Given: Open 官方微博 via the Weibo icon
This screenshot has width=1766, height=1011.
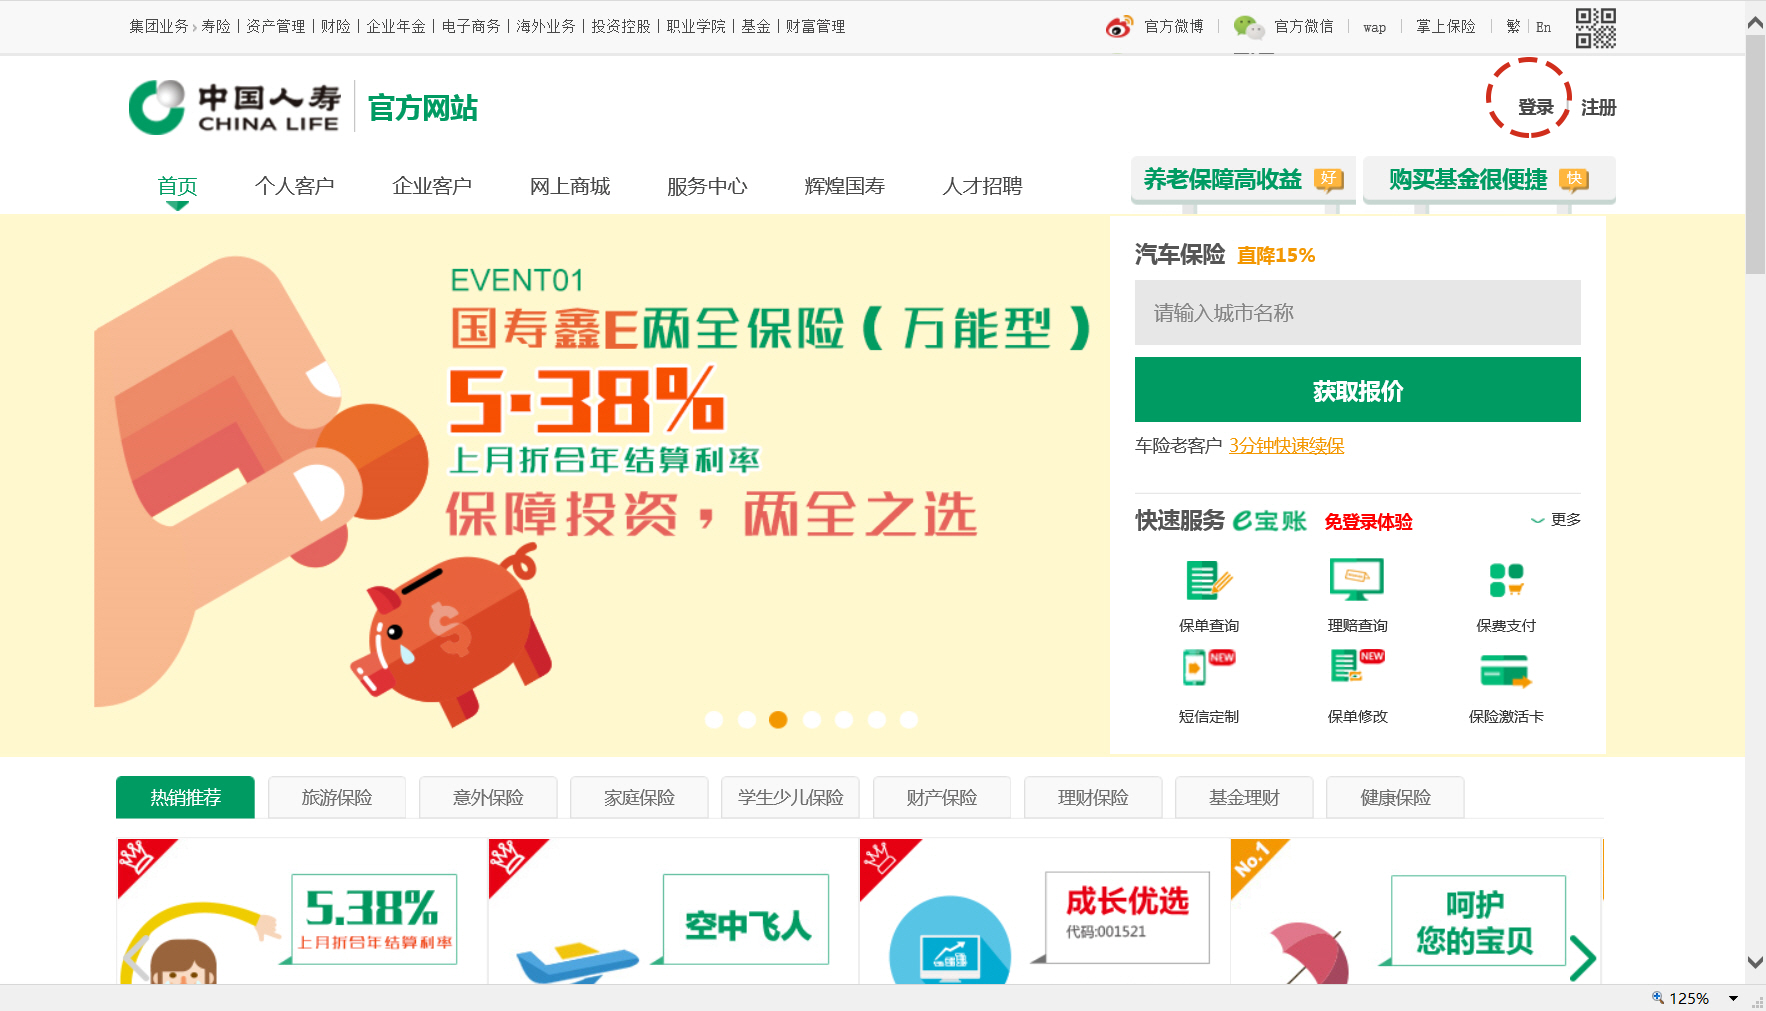Looking at the screenshot, I should 1119,27.
